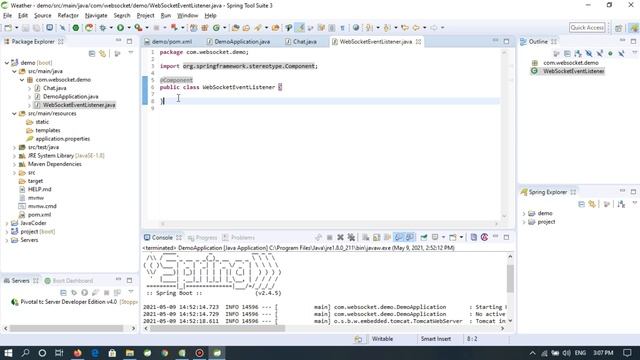Click Start server icon in Servers panel

click(x=84, y=293)
